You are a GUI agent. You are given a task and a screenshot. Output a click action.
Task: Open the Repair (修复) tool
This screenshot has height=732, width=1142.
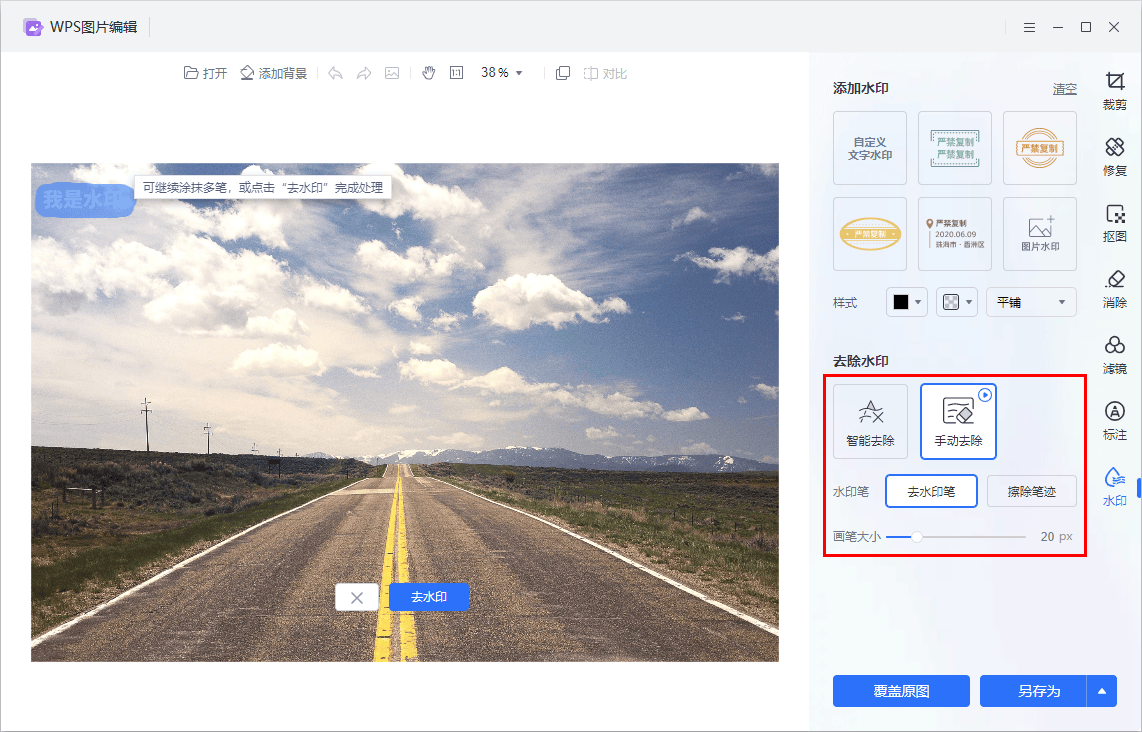pos(1114,156)
